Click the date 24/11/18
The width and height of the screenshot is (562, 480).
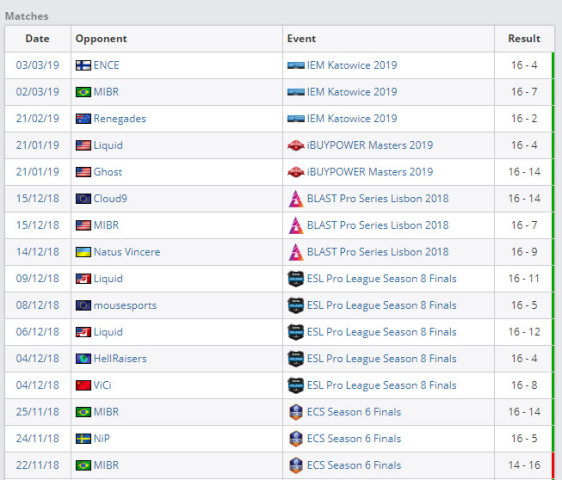[x=38, y=438]
